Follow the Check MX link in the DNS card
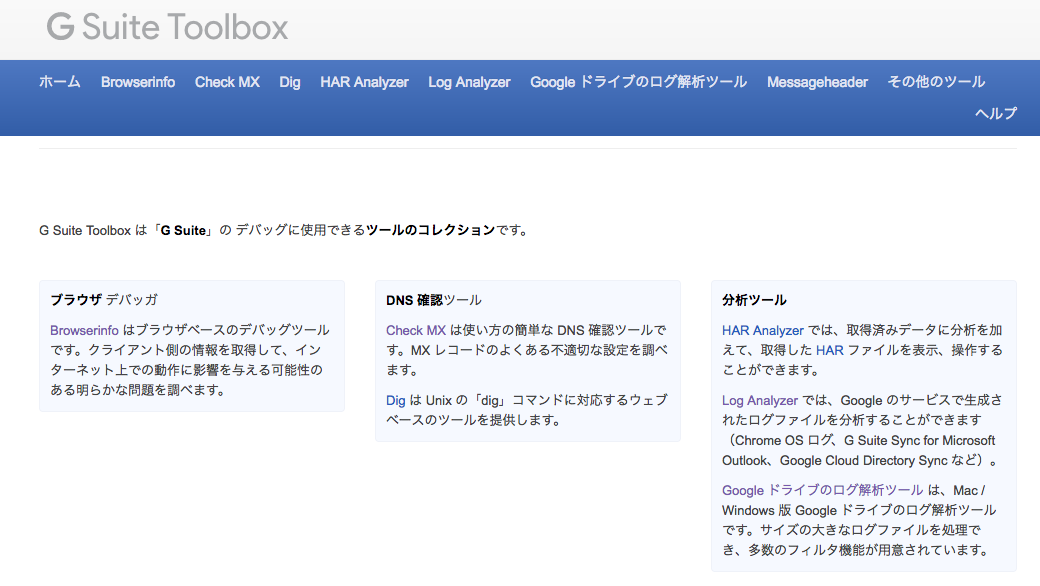The width and height of the screenshot is (1040, 586). (416, 330)
